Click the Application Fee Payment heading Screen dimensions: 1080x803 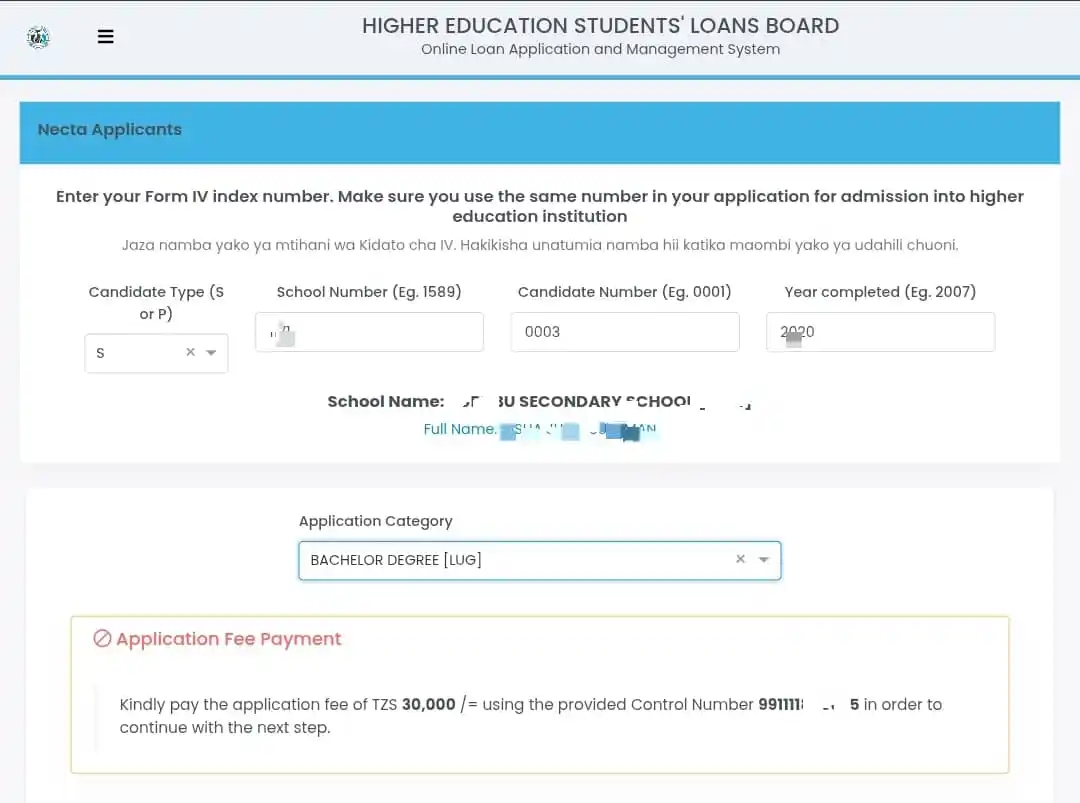pos(229,639)
